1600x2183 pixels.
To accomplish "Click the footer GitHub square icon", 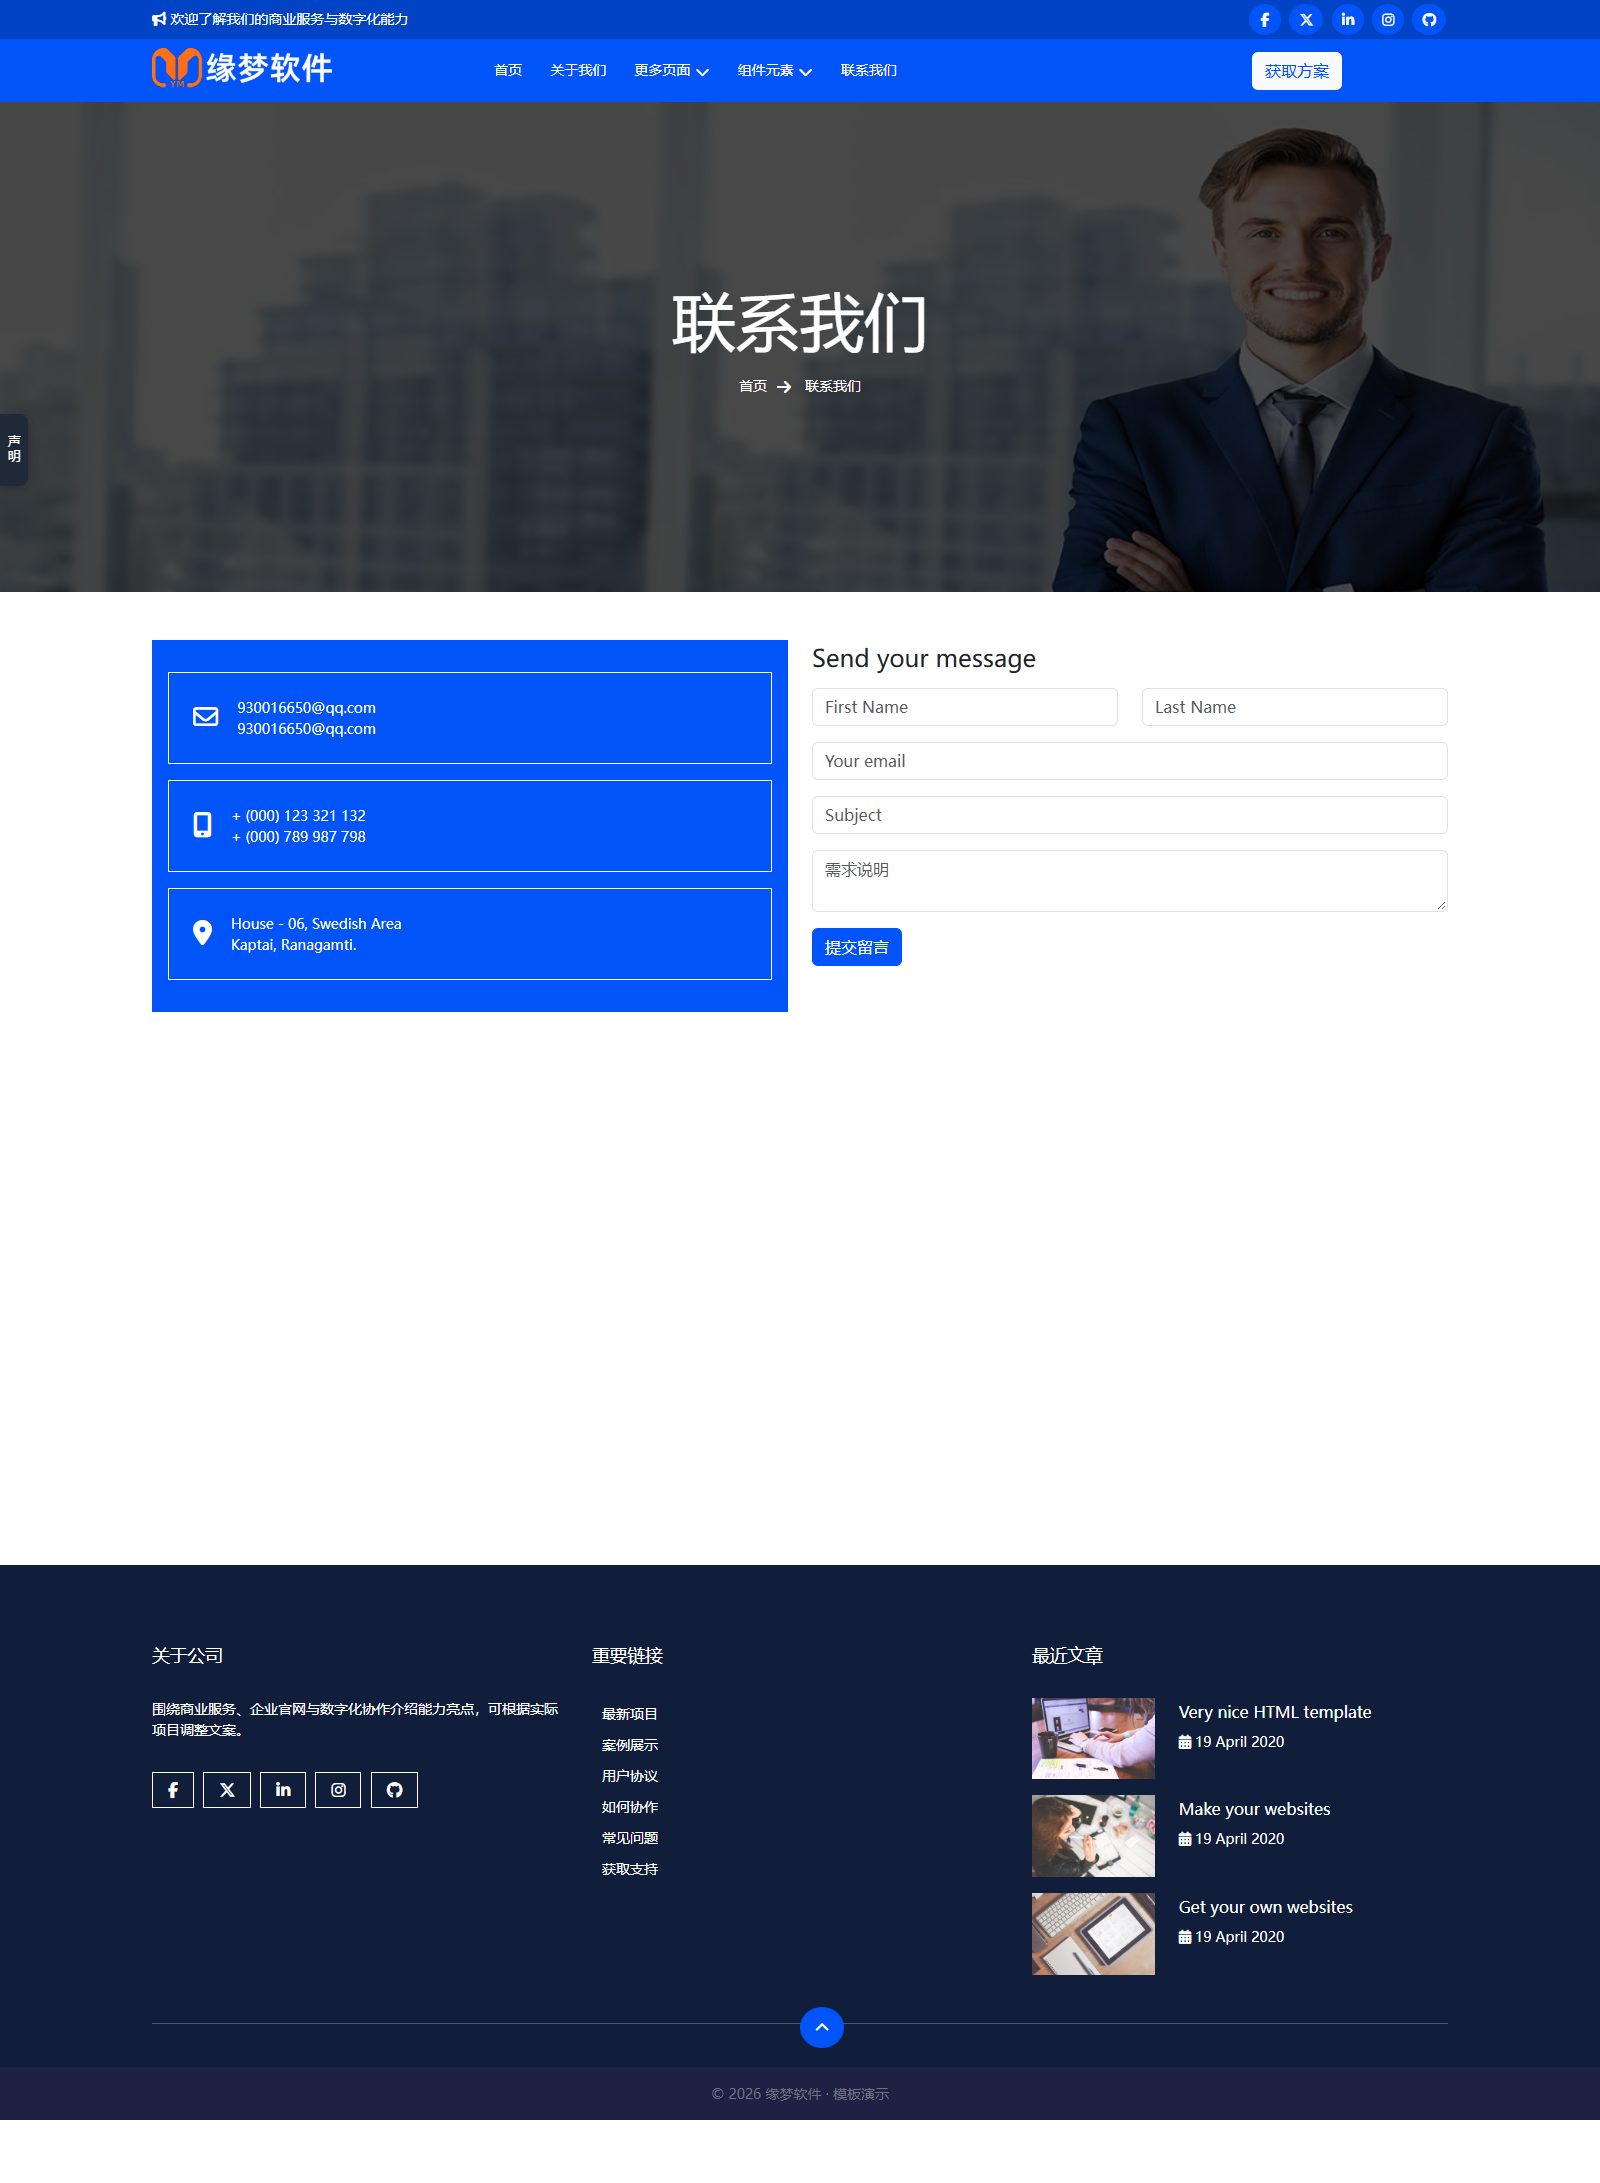I will click(x=394, y=1790).
